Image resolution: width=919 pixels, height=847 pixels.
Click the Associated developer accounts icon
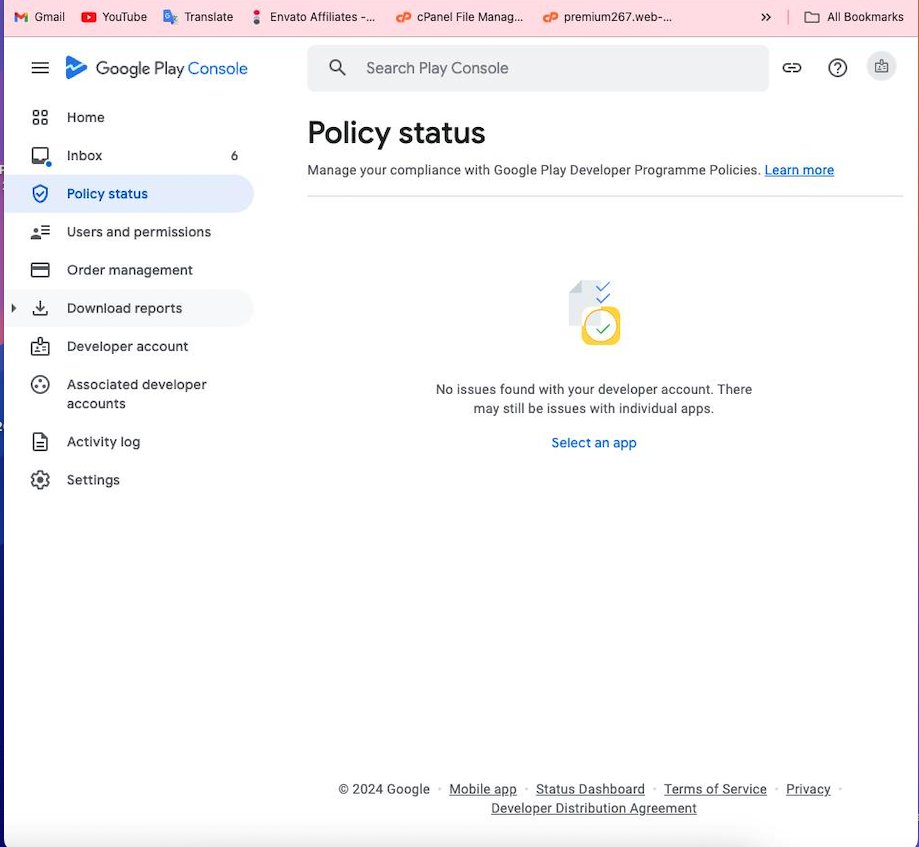click(40, 385)
